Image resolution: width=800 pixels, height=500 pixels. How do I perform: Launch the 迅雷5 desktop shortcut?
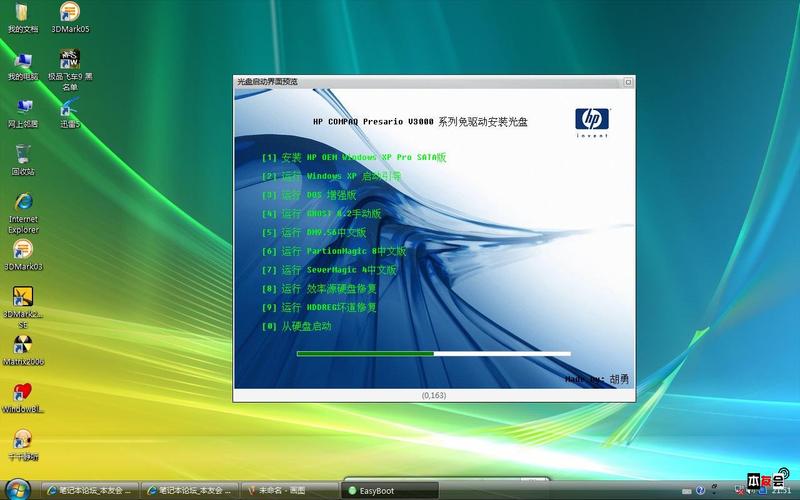70,113
